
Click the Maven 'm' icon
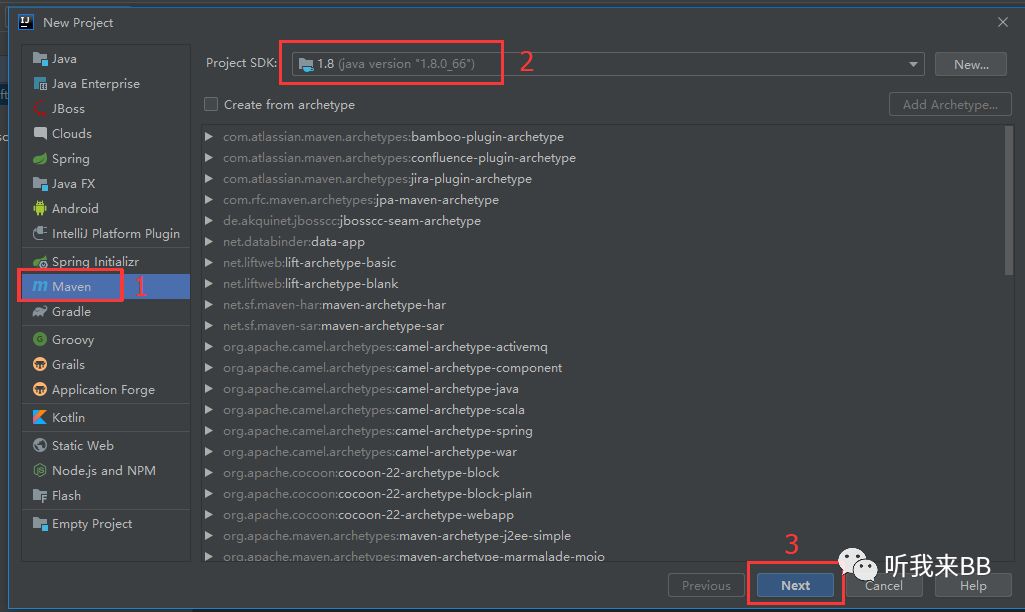40,286
